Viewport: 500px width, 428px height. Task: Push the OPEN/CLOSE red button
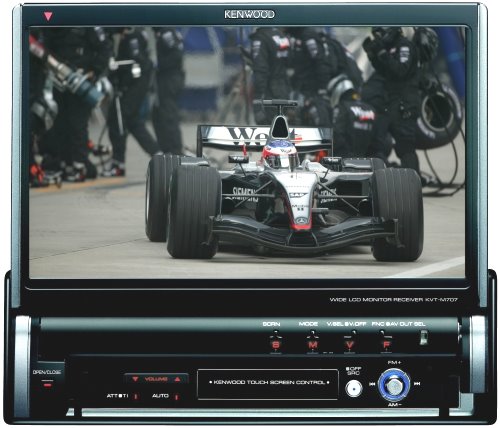(x=47, y=385)
